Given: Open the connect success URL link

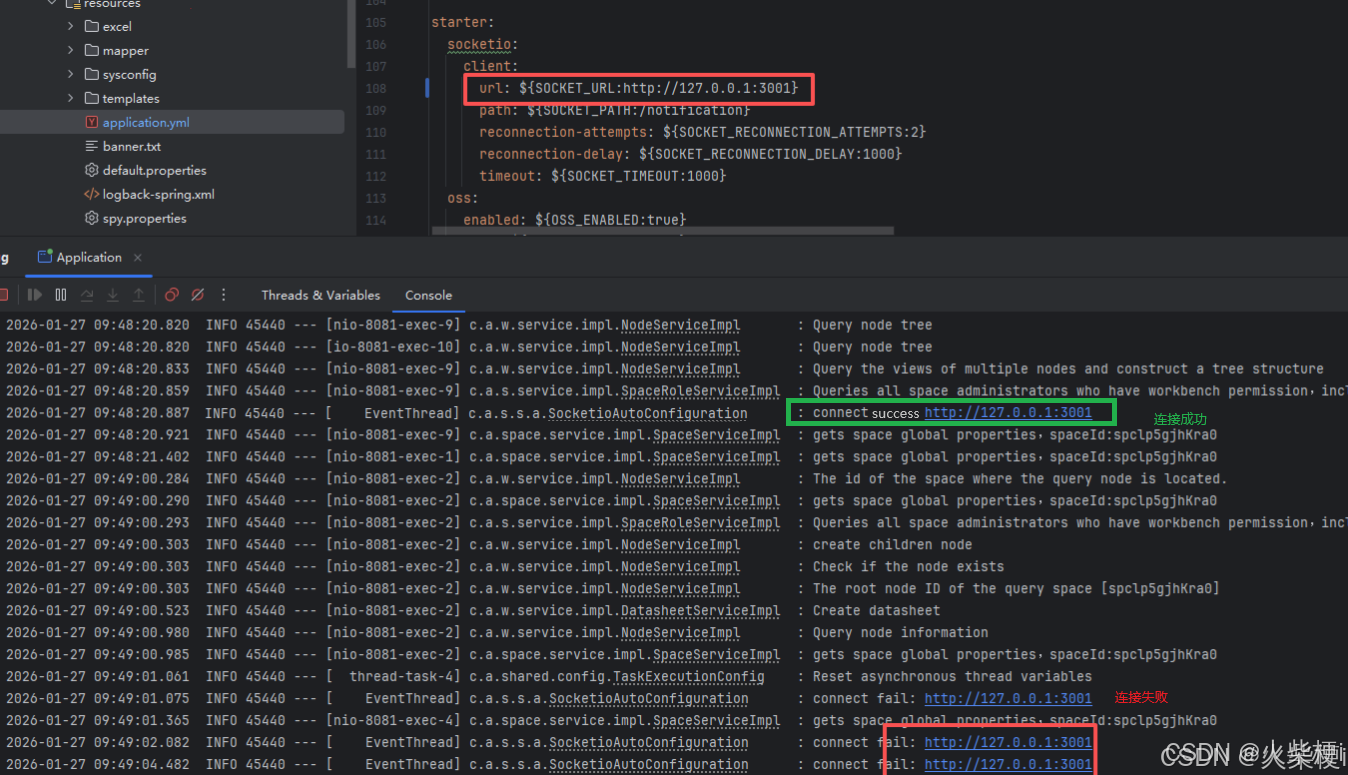Looking at the screenshot, I should [x=1007, y=413].
